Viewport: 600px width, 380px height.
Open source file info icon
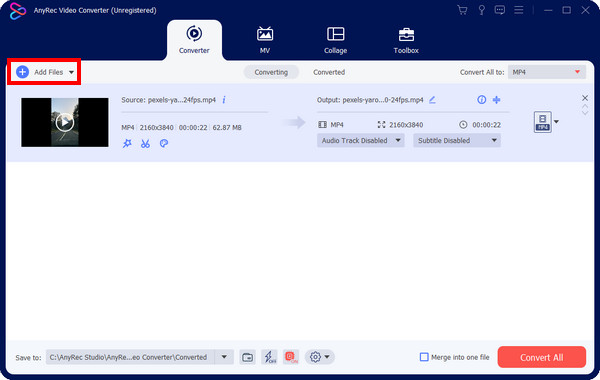pyautogui.click(x=224, y=100)
